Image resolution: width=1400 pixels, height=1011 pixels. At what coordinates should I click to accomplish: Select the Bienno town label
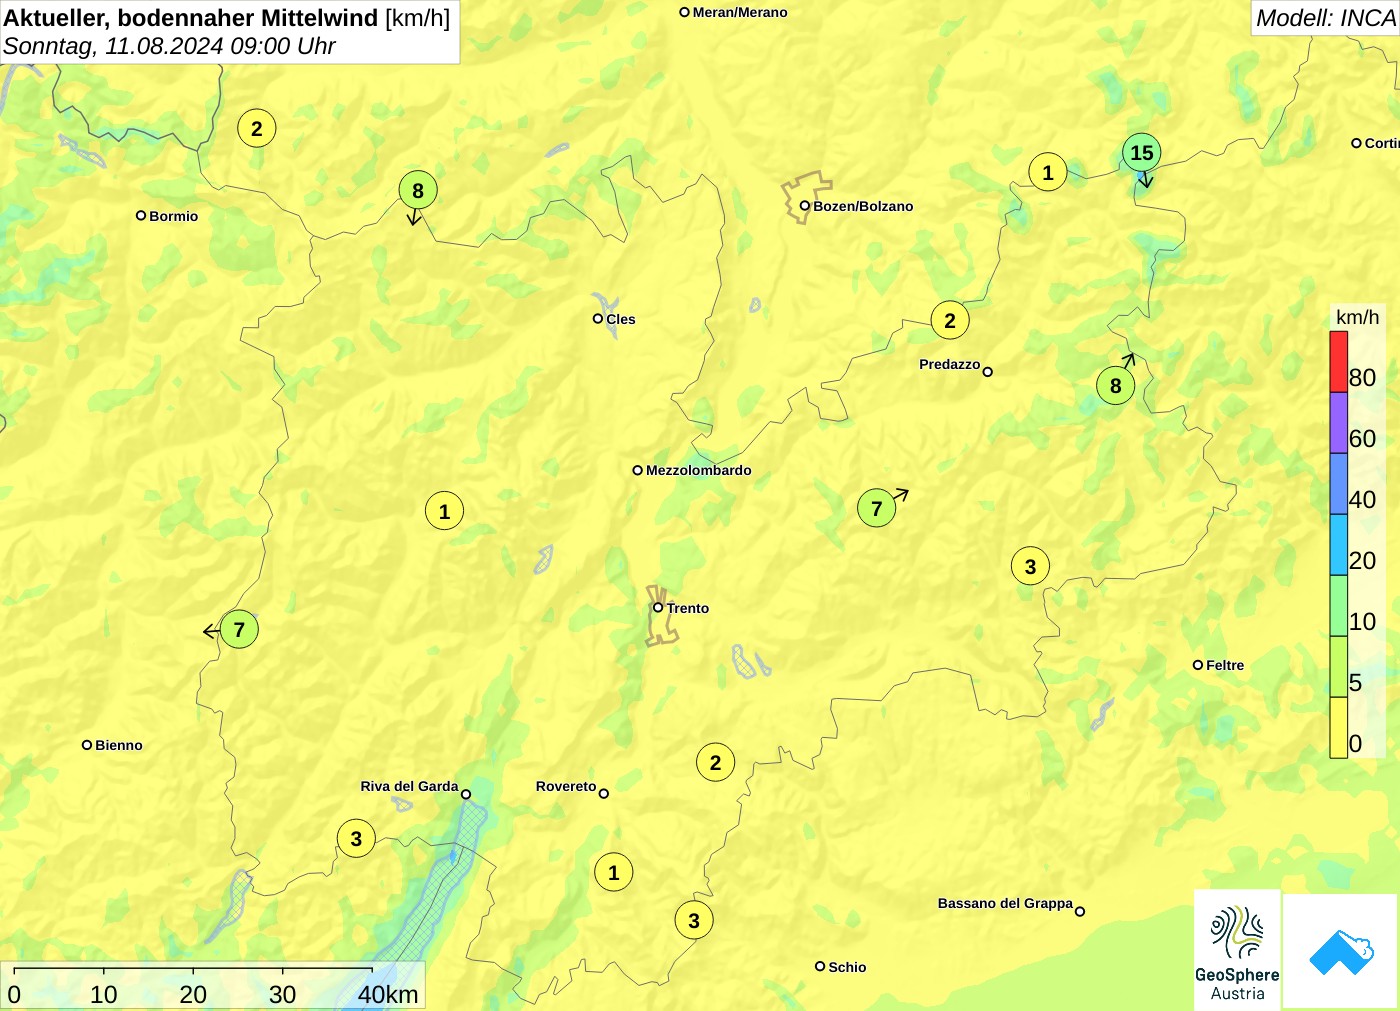(x=119, y=745)
